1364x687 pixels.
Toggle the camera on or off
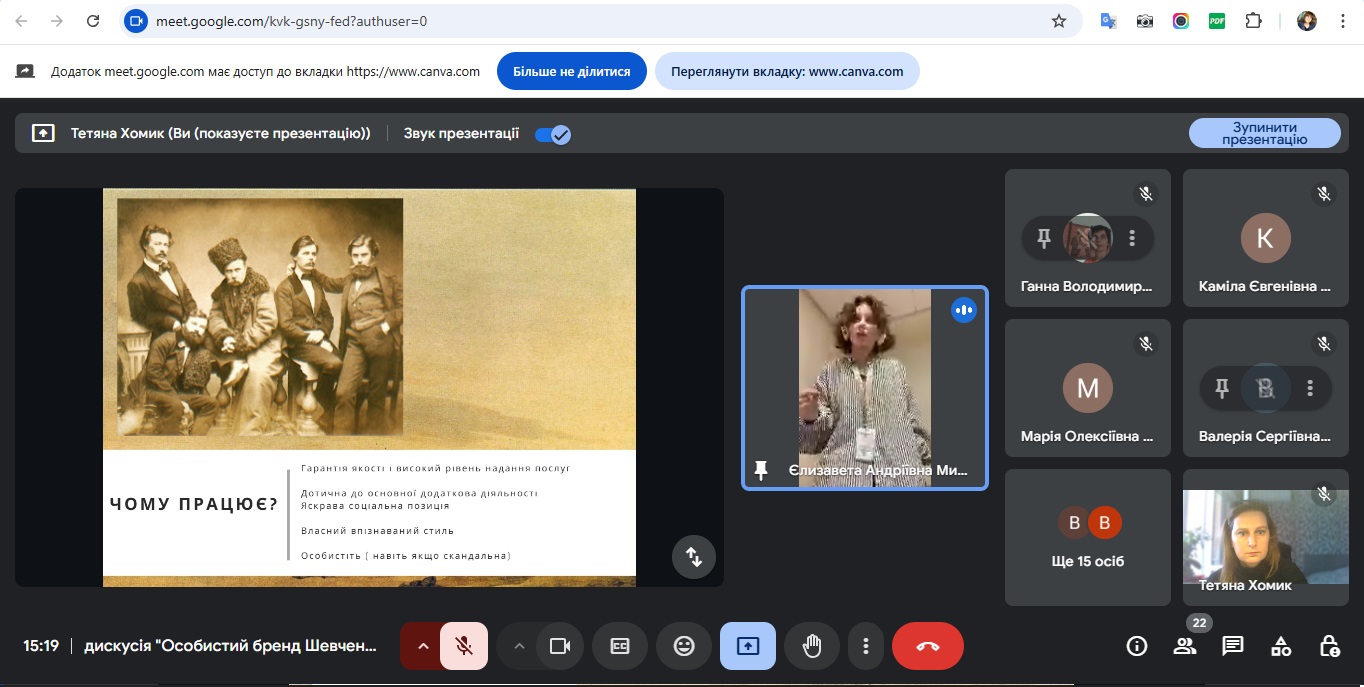pyautogui.click(x=560, y=646)
